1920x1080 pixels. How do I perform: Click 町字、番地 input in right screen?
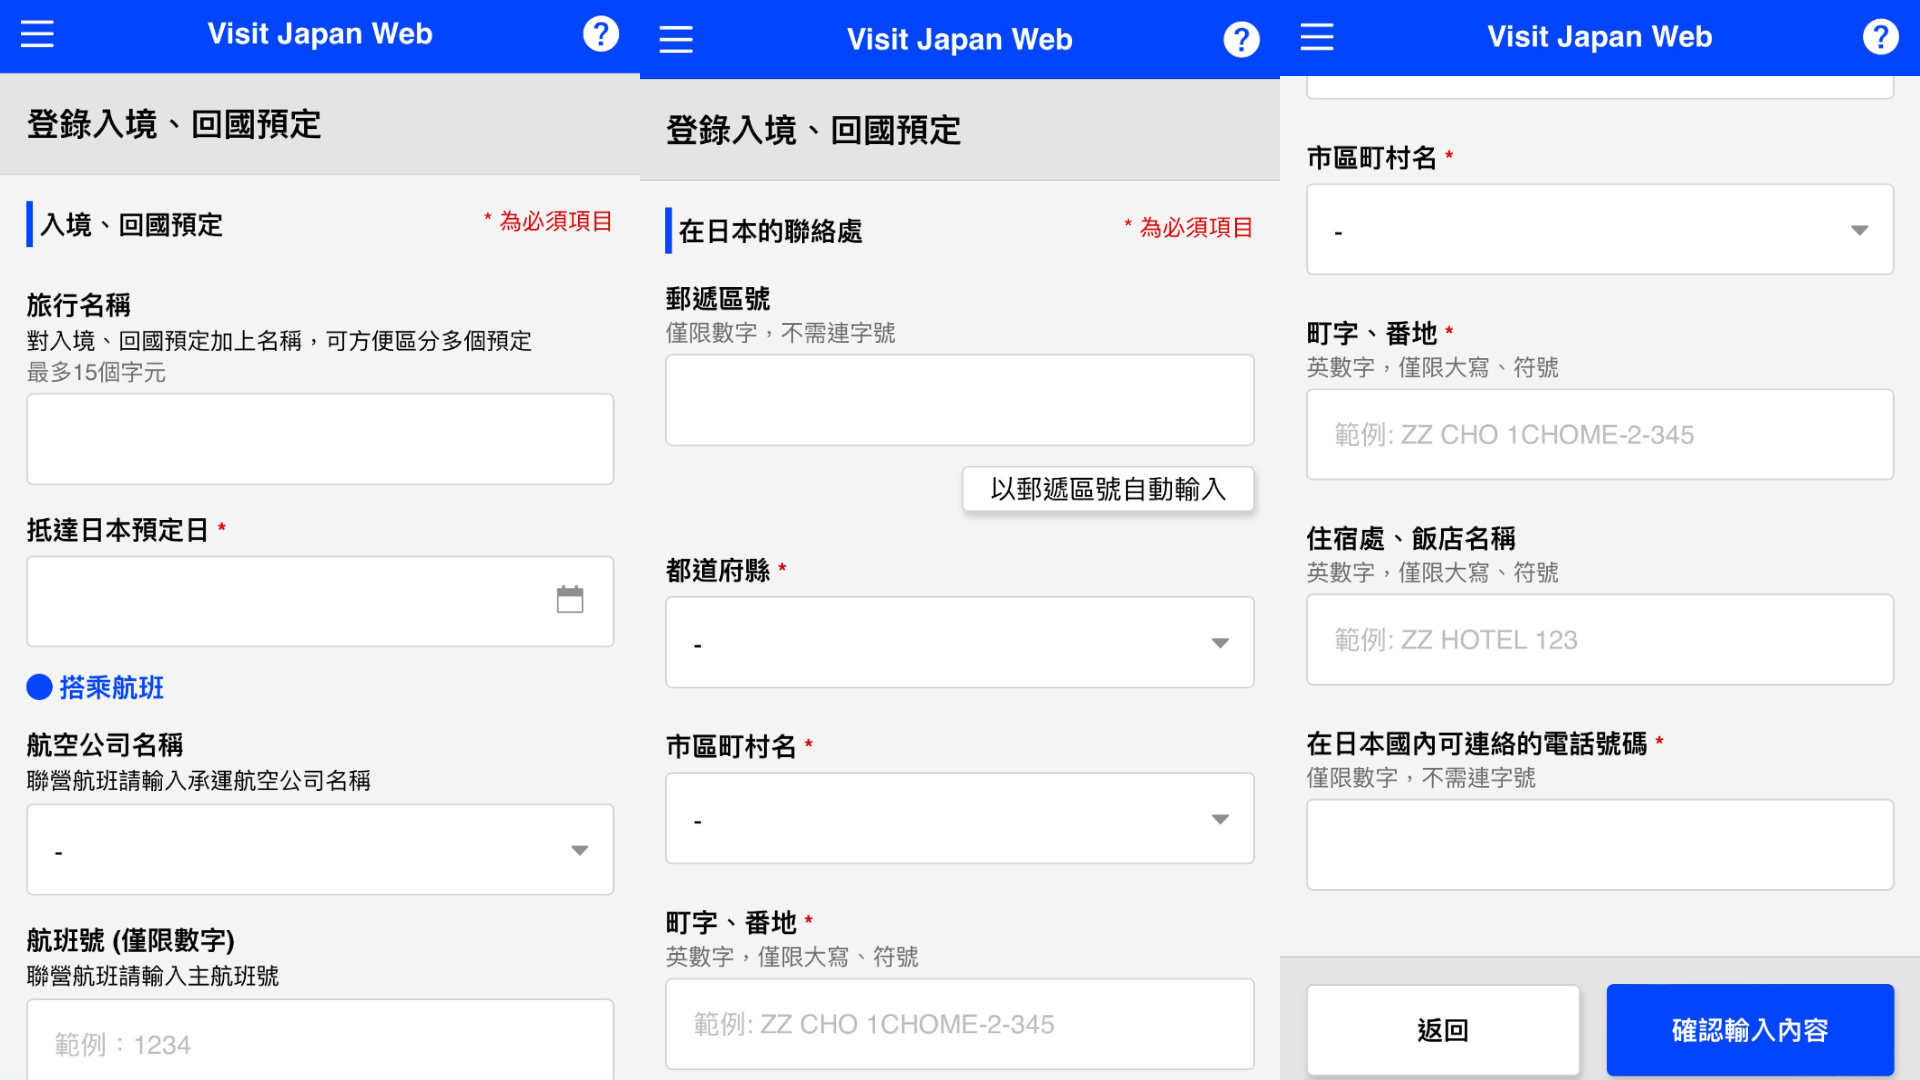coord(1600,434)
